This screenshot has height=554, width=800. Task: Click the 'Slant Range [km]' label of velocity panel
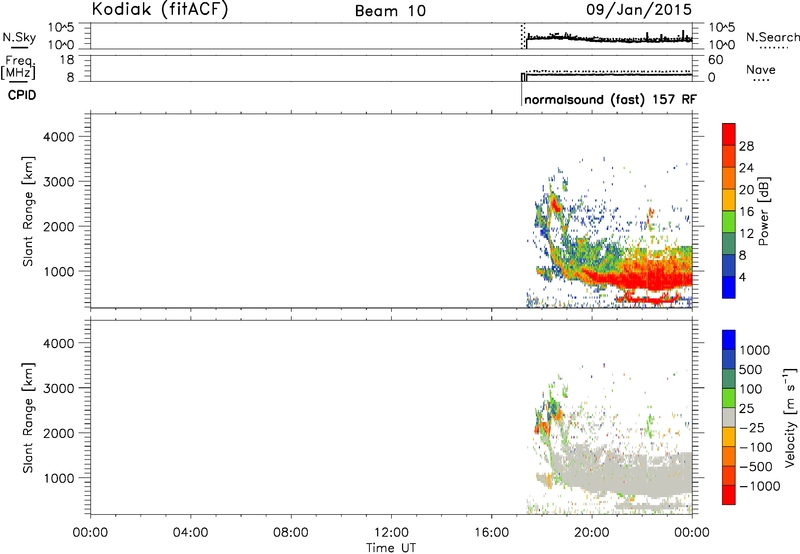[28, 418]
